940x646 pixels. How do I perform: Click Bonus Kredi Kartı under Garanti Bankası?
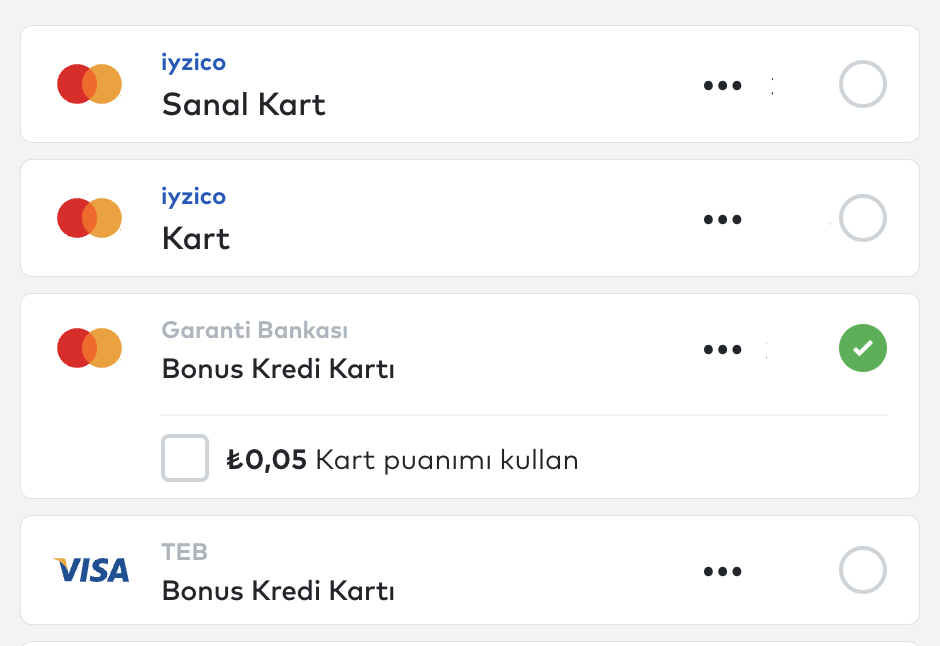278,369
